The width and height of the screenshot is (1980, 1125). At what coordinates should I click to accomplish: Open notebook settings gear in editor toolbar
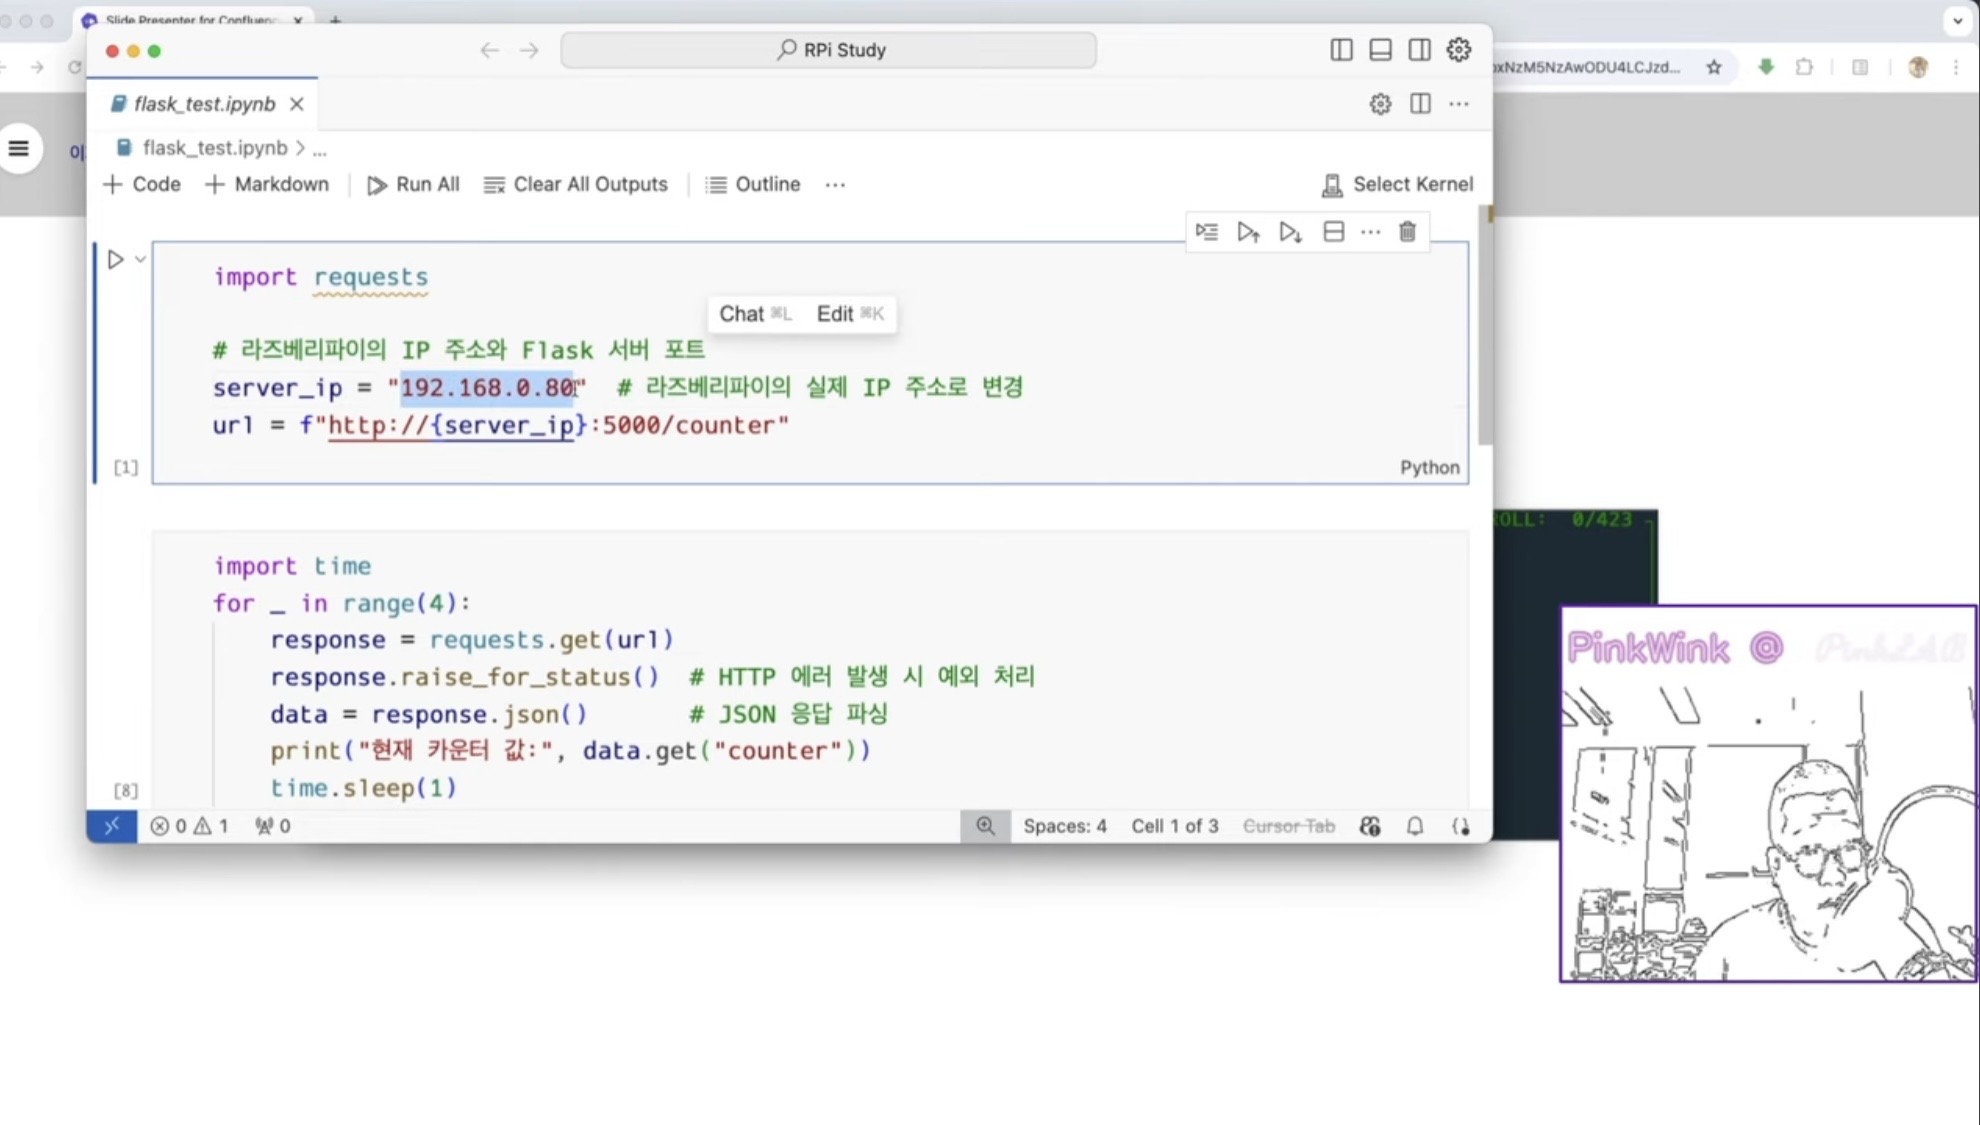1380,104
